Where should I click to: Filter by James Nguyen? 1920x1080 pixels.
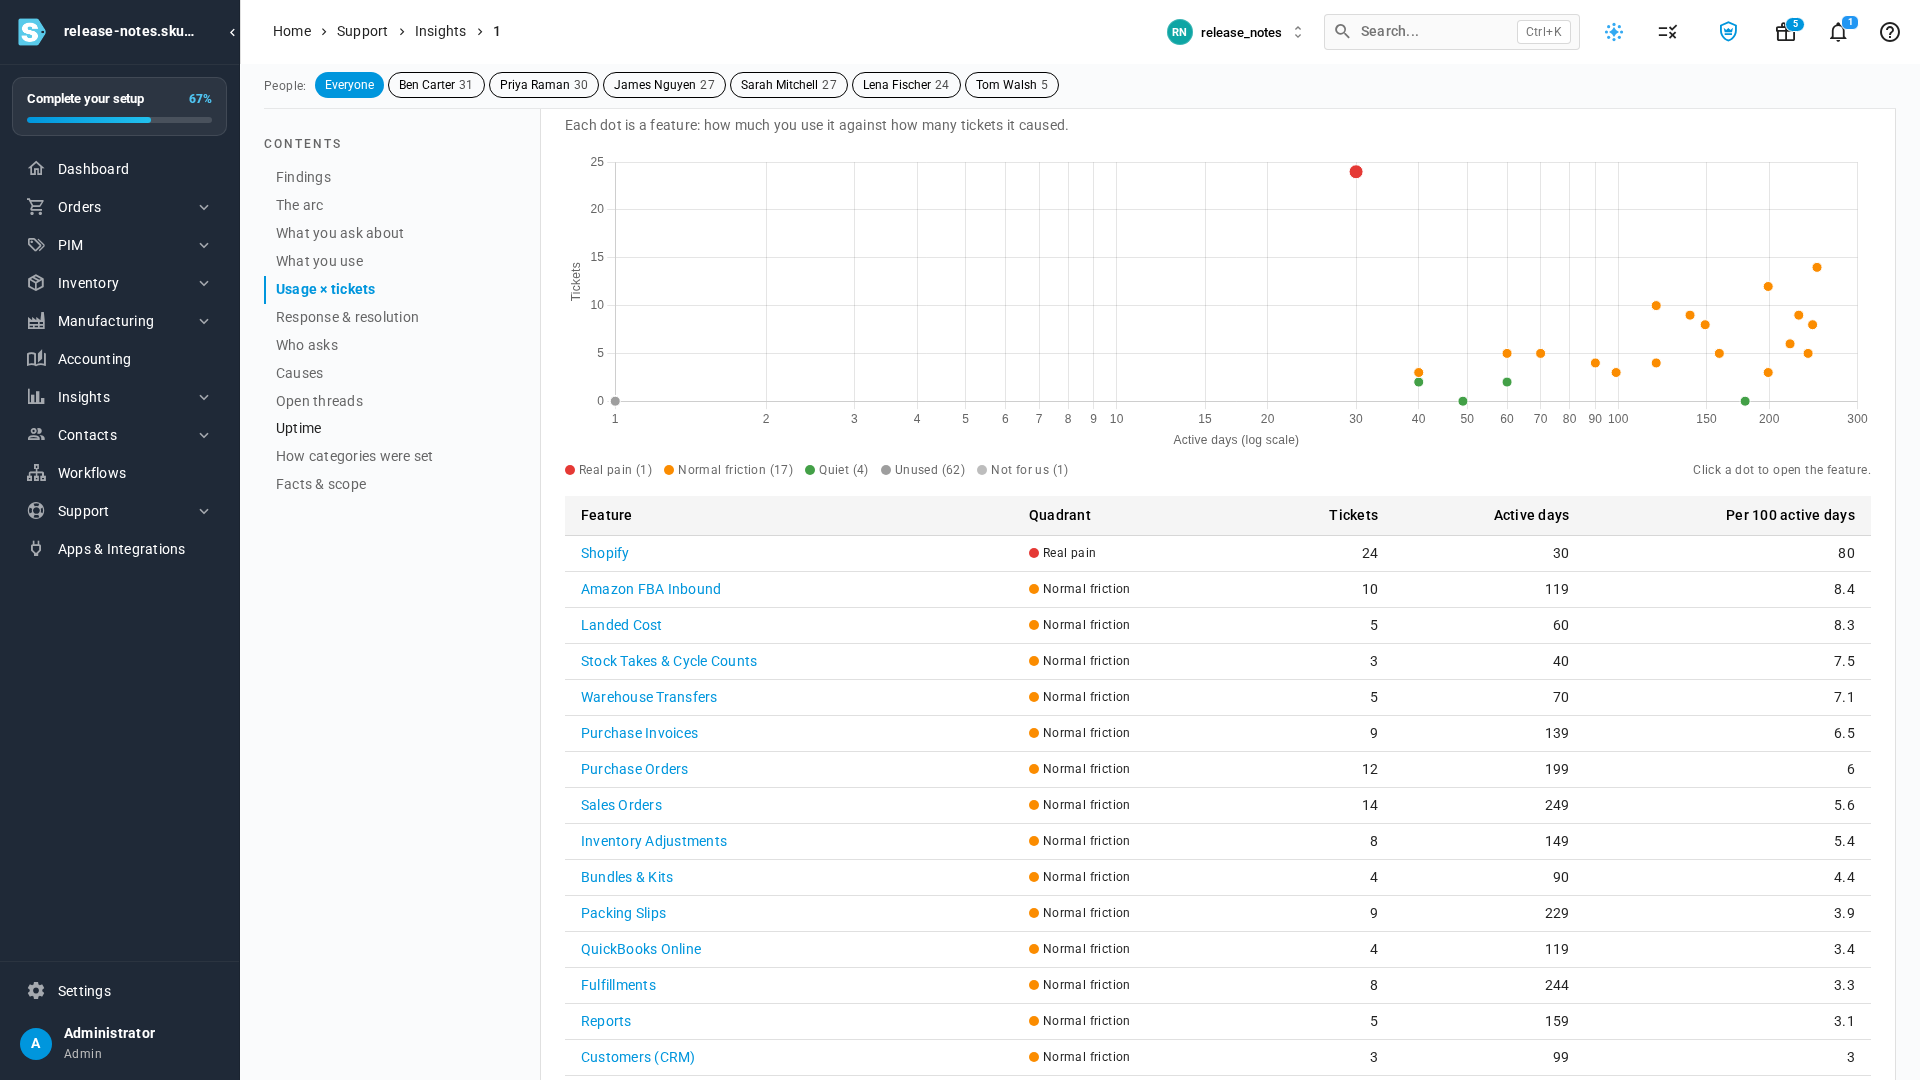[664, 85]
